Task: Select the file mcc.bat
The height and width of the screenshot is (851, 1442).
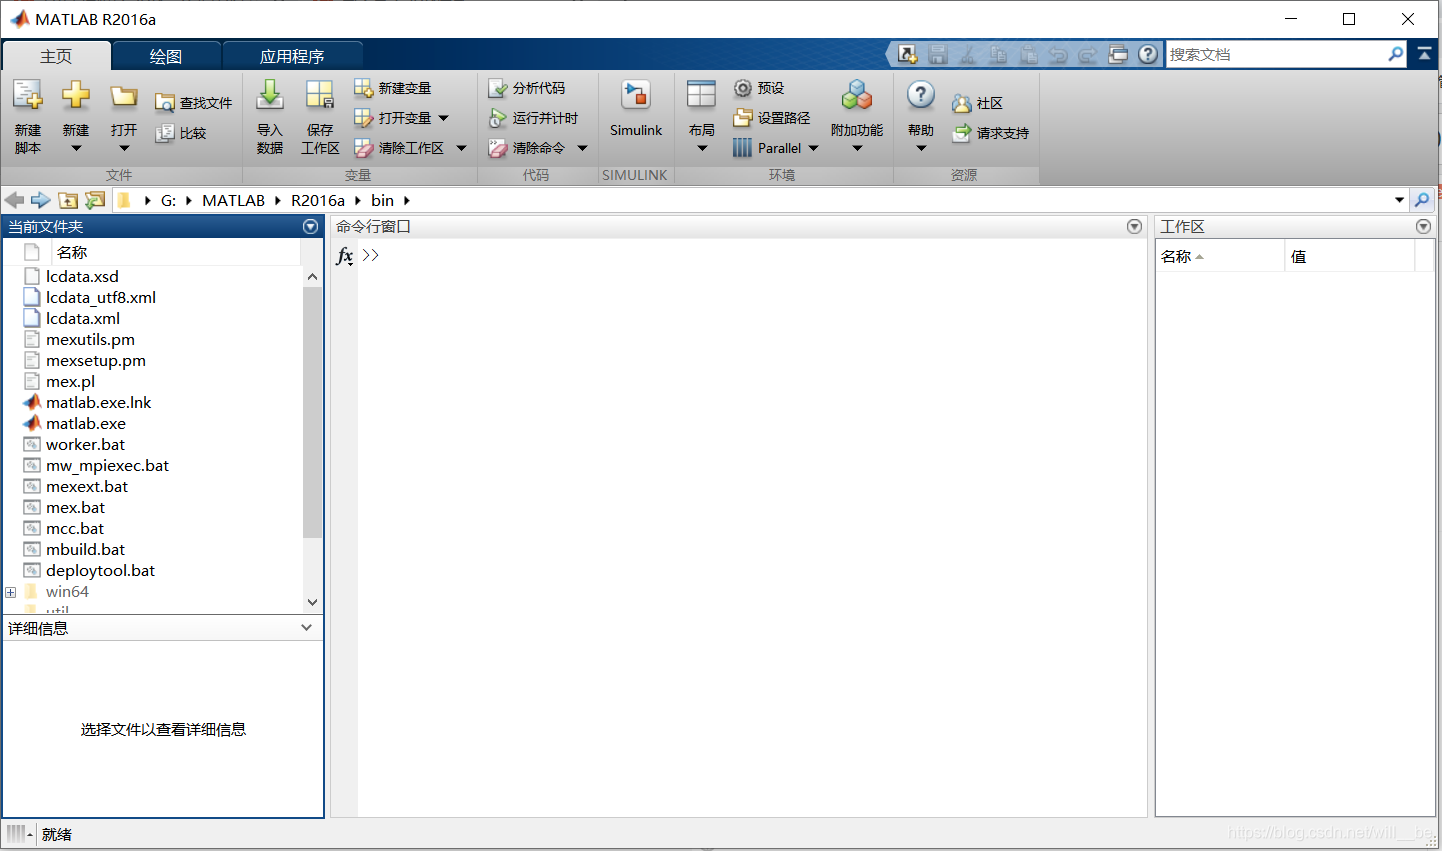Action: tap(75, 529)
